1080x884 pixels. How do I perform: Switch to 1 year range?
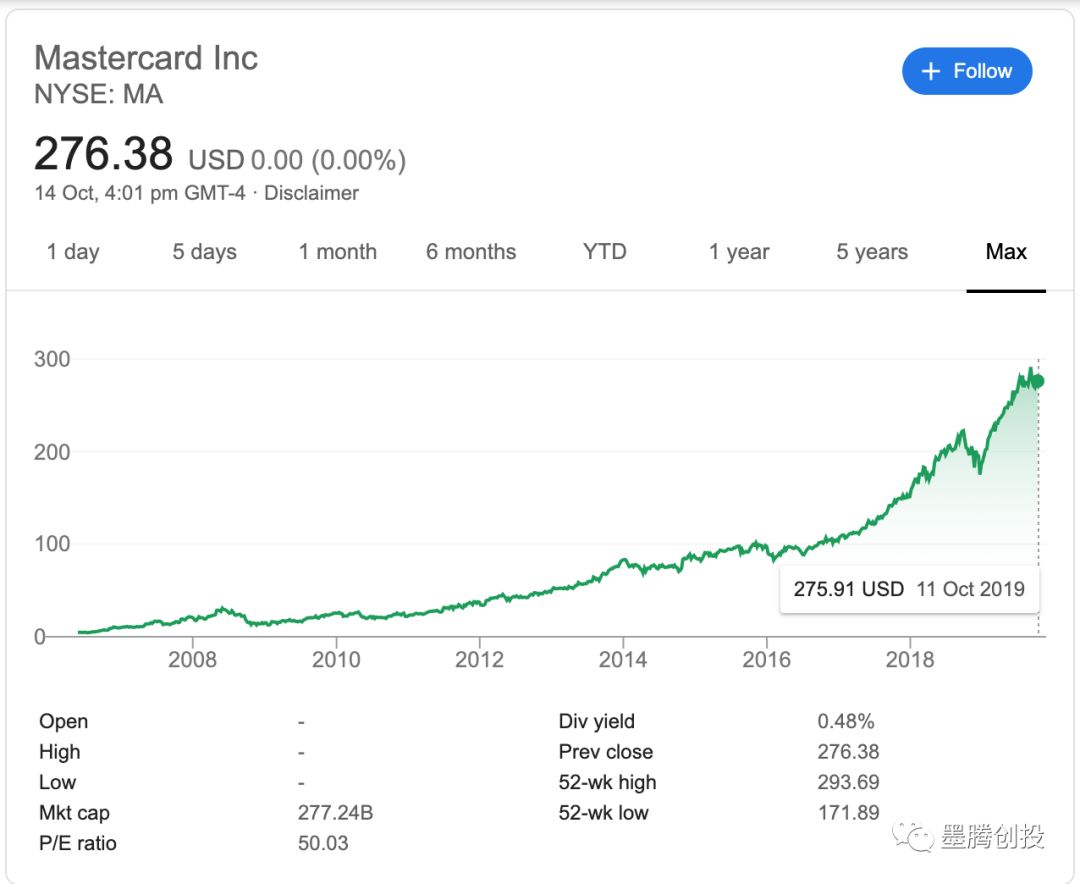point(739,252)
